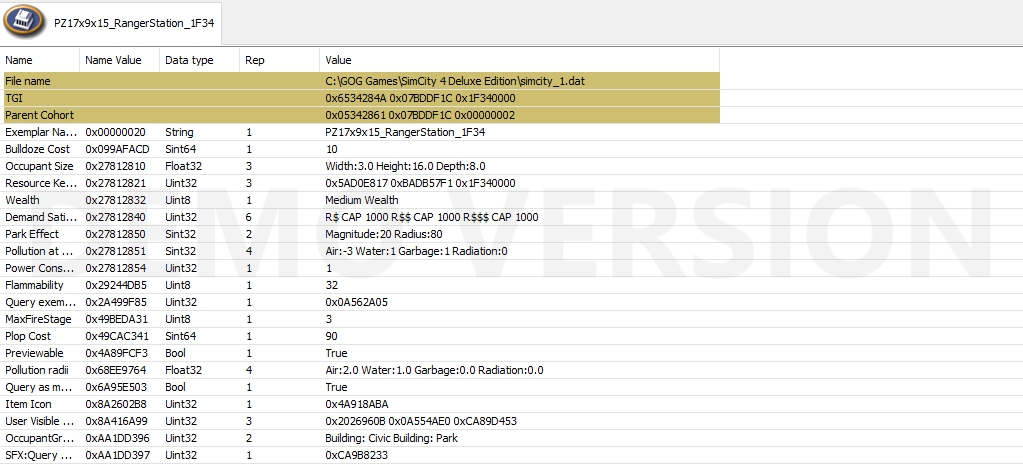Select the Wealth property row
The height and width of the screenshot is (464, 1023).
(361, 200)
